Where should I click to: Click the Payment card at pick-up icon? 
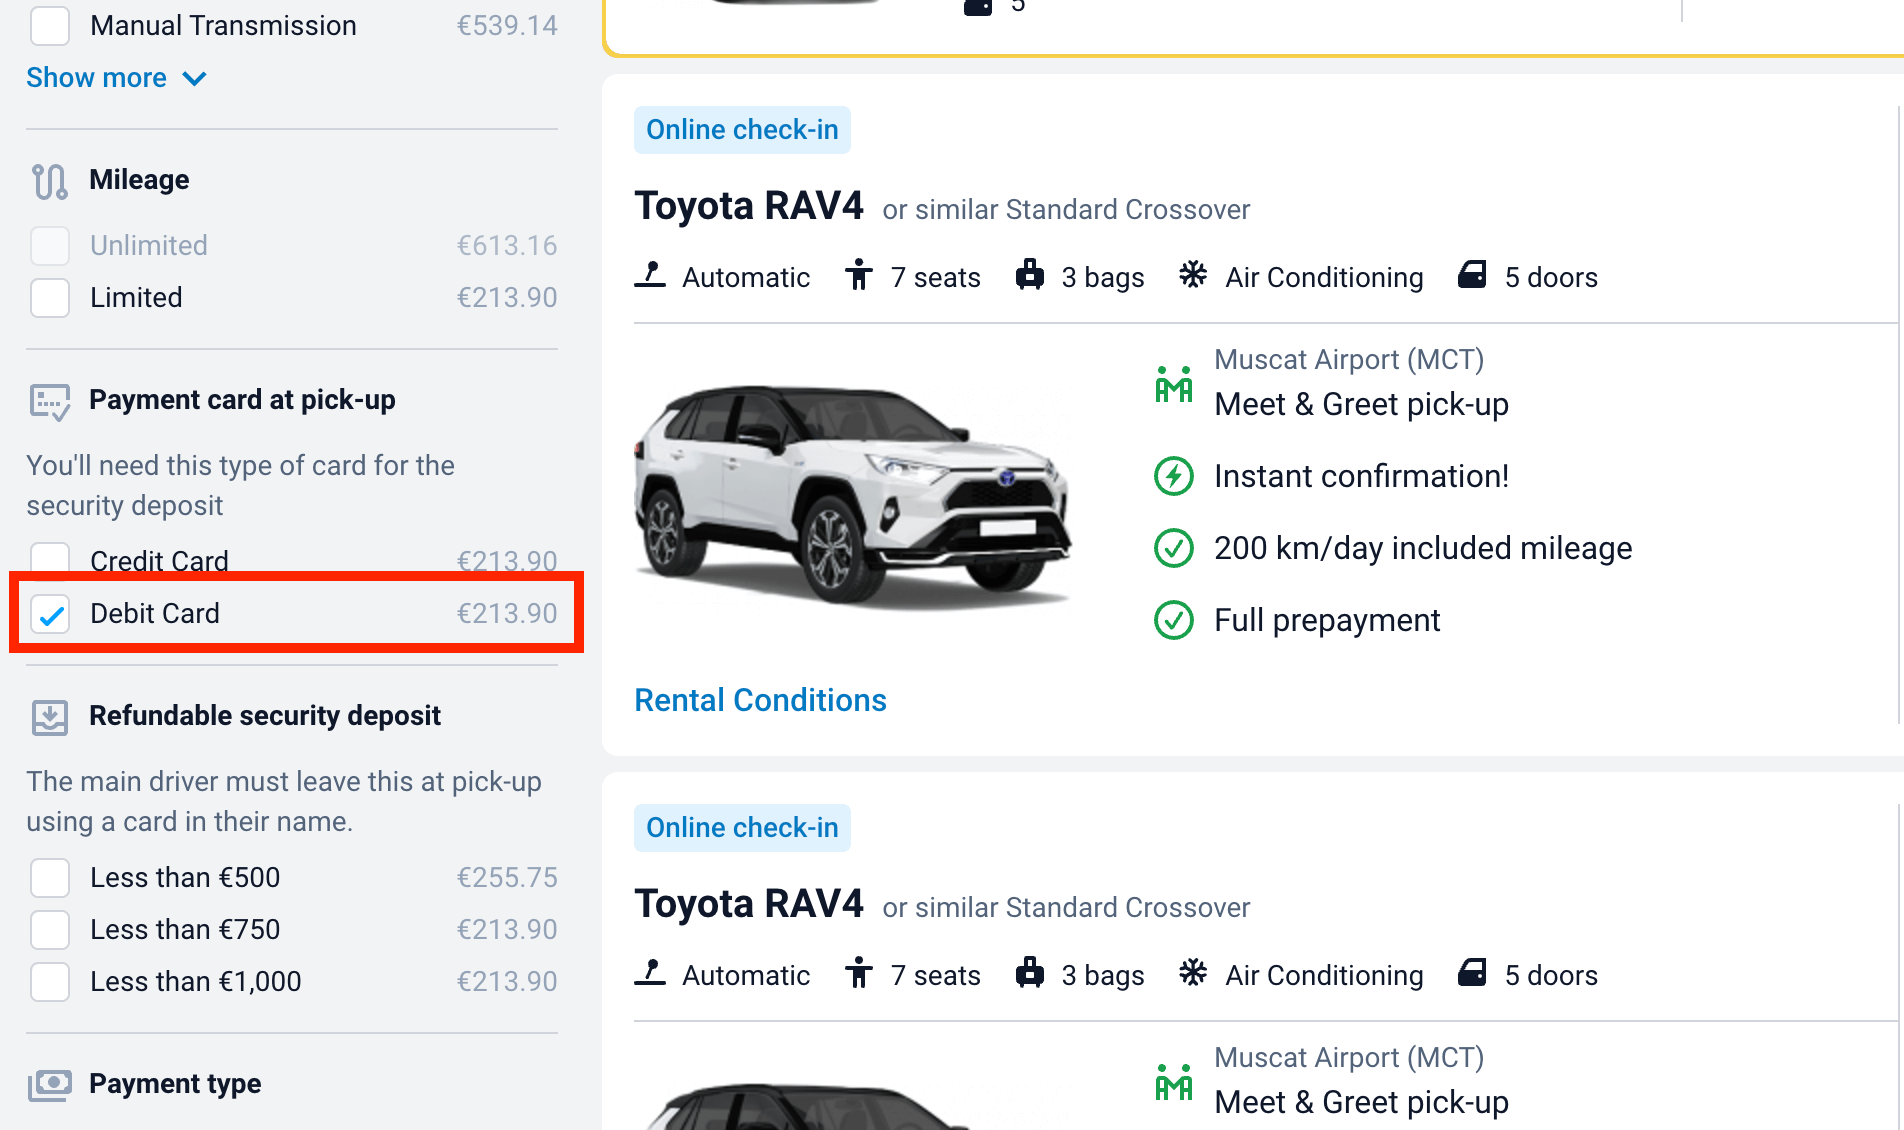click(x=50, y=401)
